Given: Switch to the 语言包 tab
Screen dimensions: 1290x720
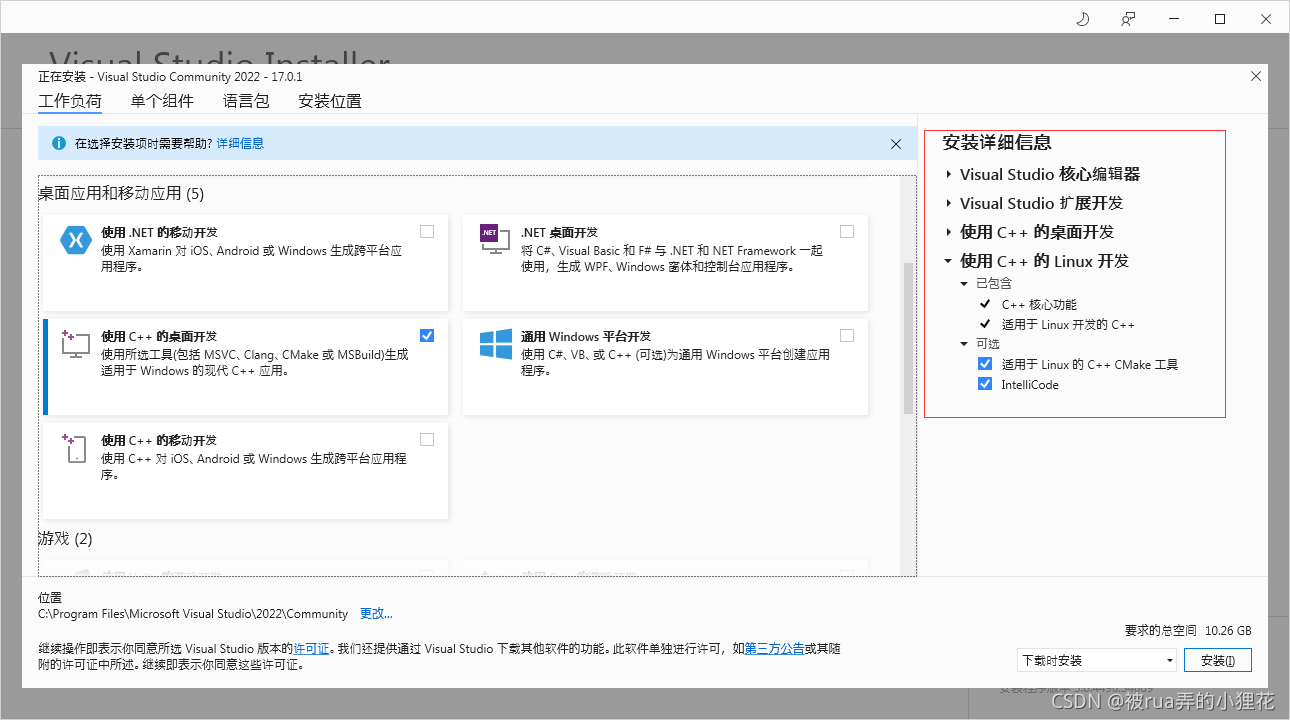Looking at the screenshot, I should (x=246, y=101).
